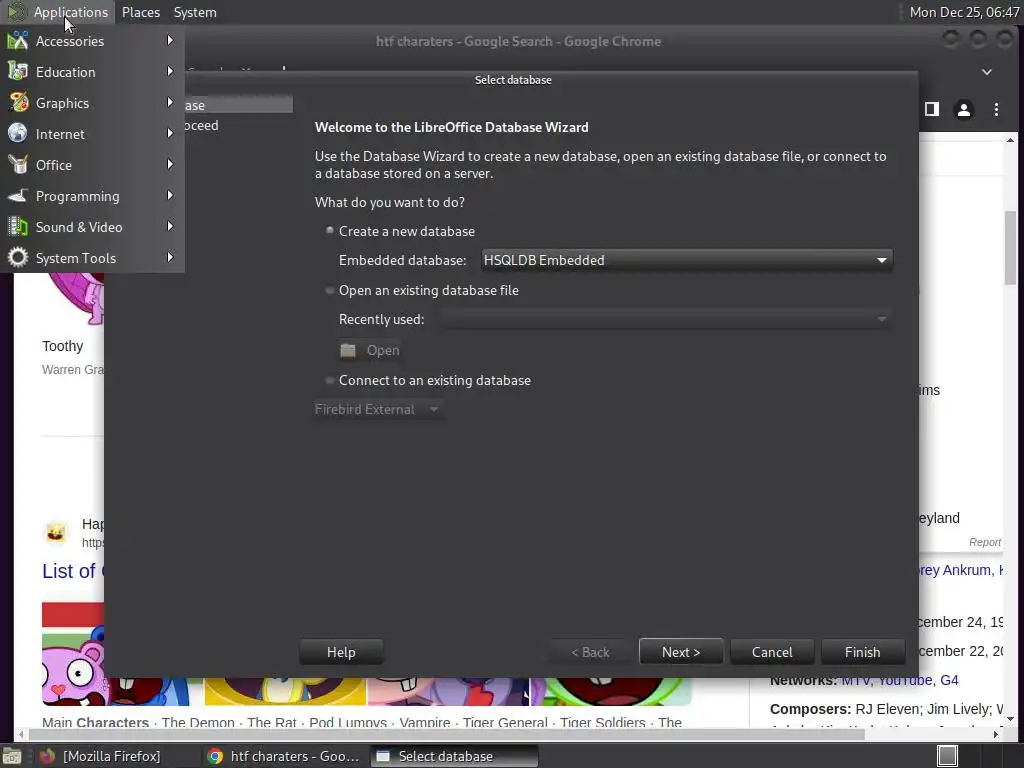Click the Happy Tree Friends site favicon in Chrome
Screen dimensions: 1024x768
(x=56, y=533)
